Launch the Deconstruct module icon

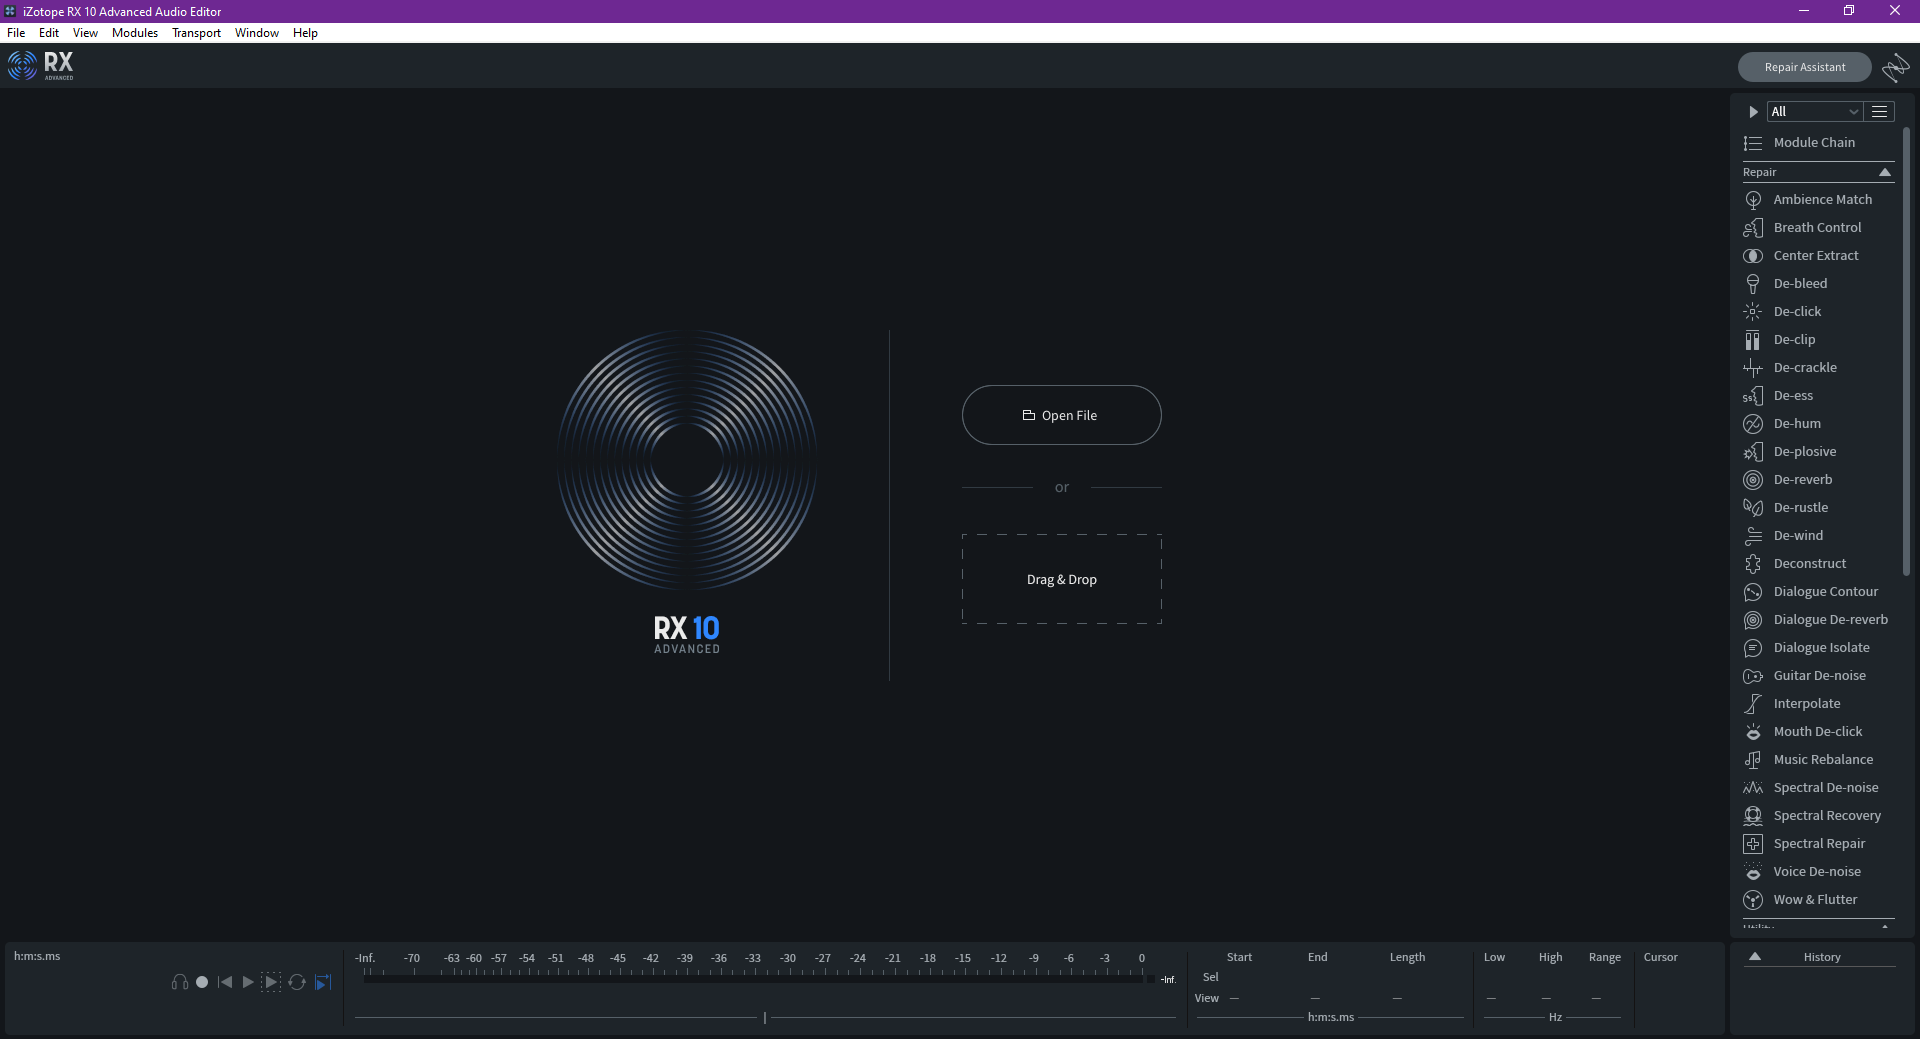(1753, 564)
